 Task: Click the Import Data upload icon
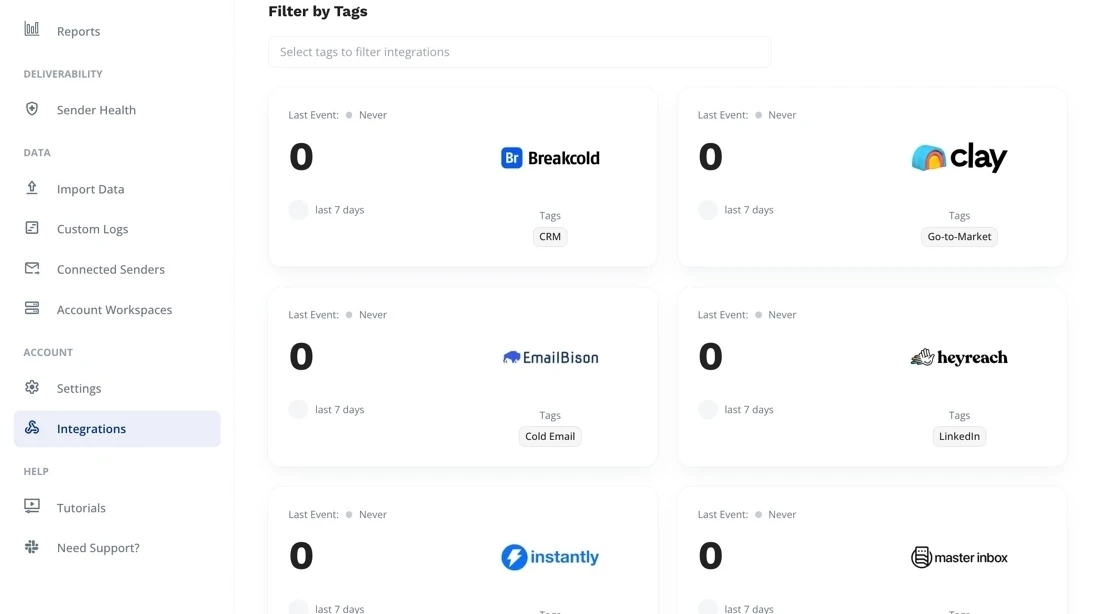click(31, 188)
